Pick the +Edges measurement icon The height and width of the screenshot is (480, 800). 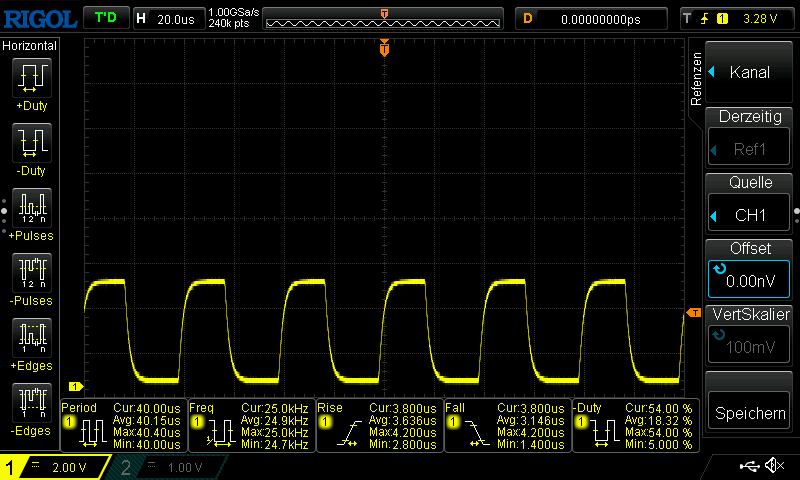(x=32, y=337)
